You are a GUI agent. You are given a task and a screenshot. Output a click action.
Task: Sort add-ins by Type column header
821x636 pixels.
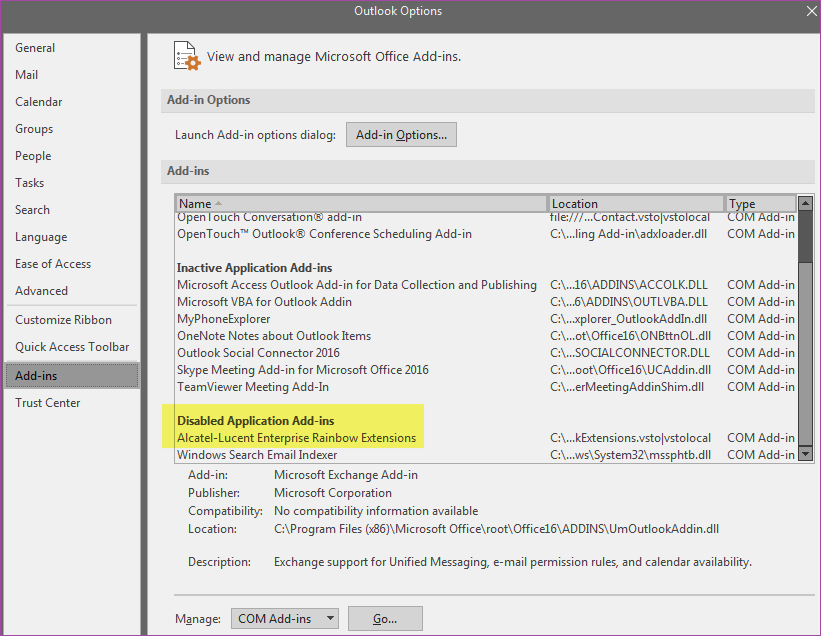click(x=760, y=204)
